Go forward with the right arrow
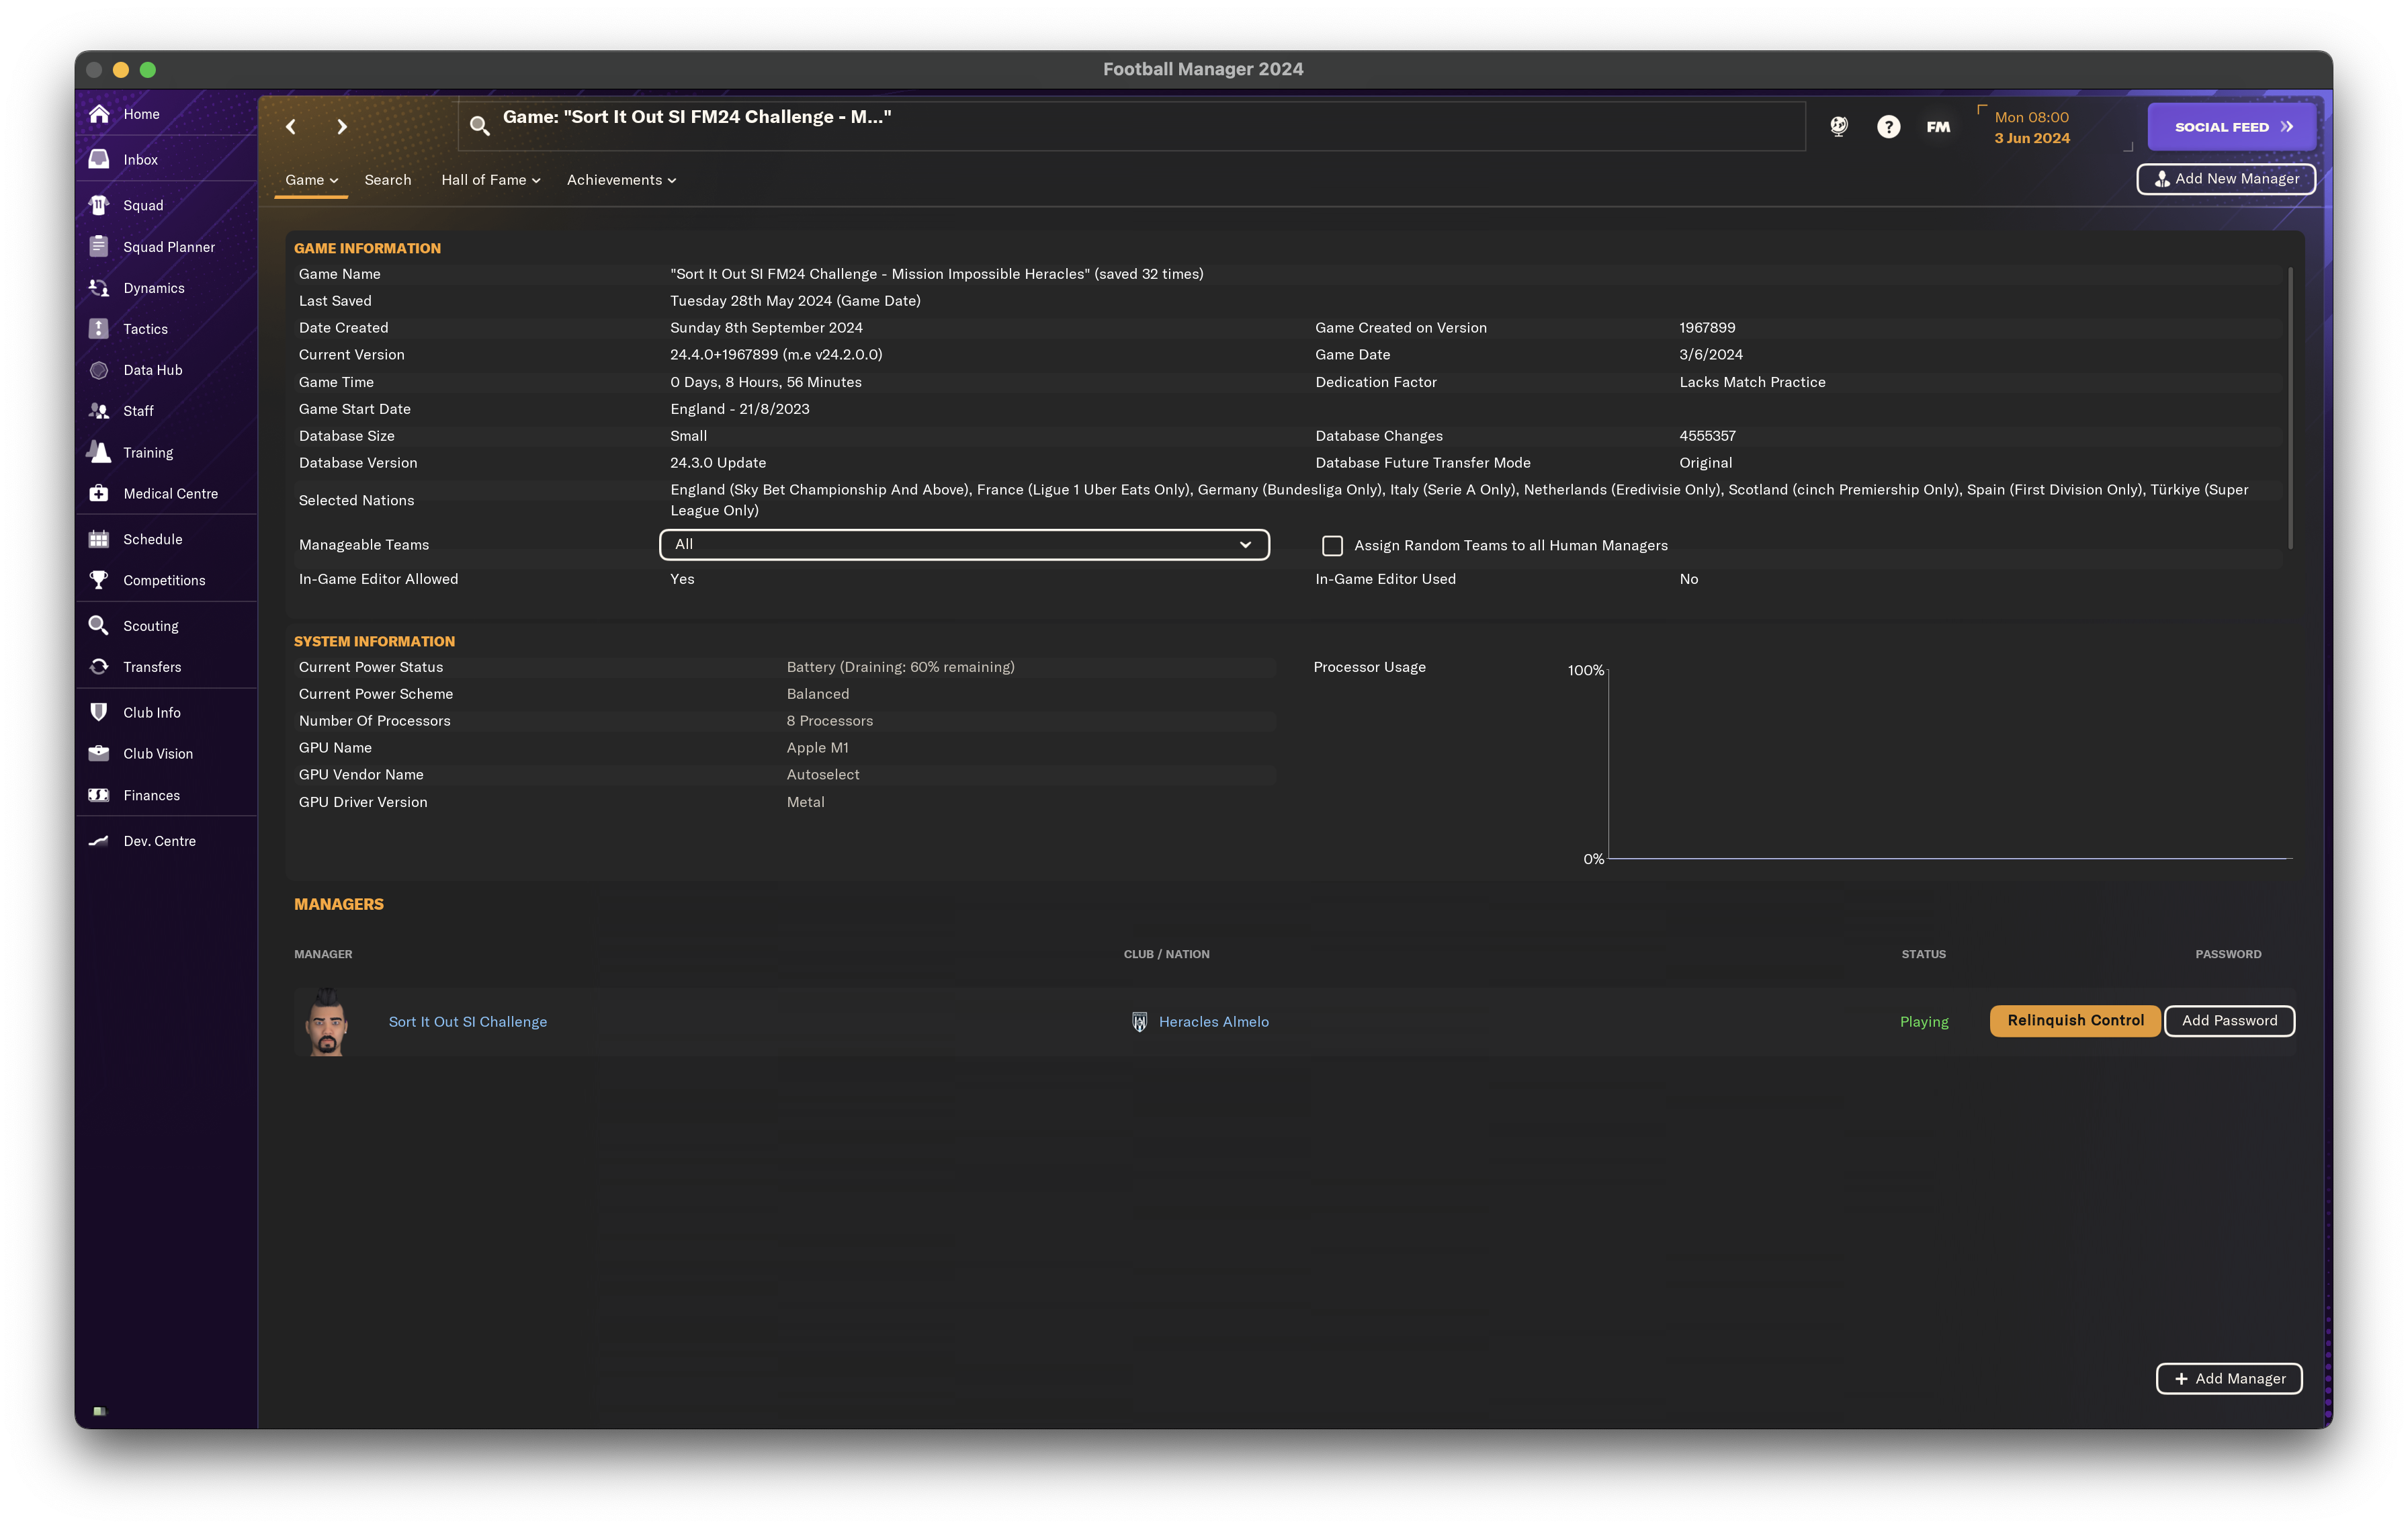Image resolution: width=2408 pixels, height=1528 pixels. click(342, 126)
